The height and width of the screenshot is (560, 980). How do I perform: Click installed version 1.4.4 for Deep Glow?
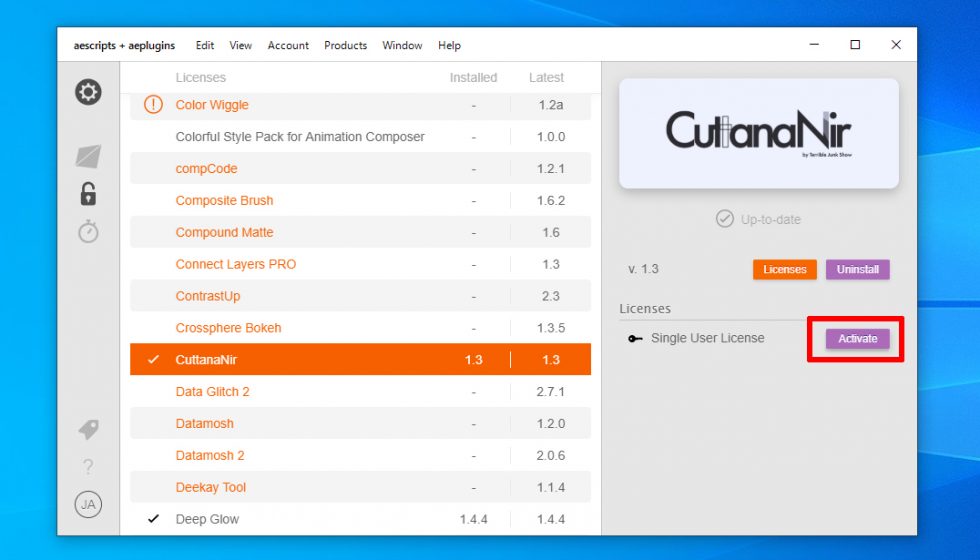(x=473, y=519)
